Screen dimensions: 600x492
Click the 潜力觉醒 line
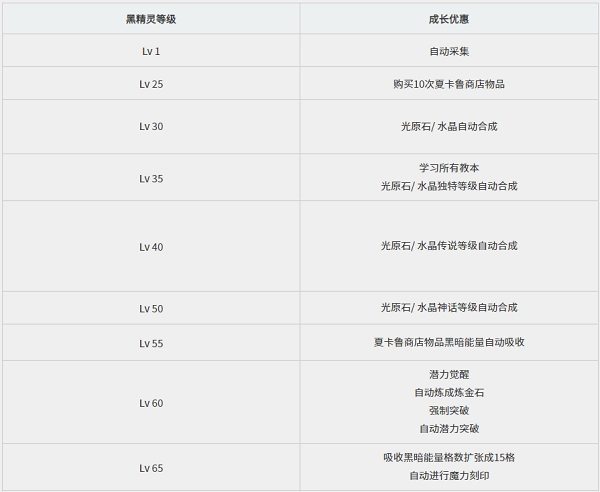click(449, 374)
